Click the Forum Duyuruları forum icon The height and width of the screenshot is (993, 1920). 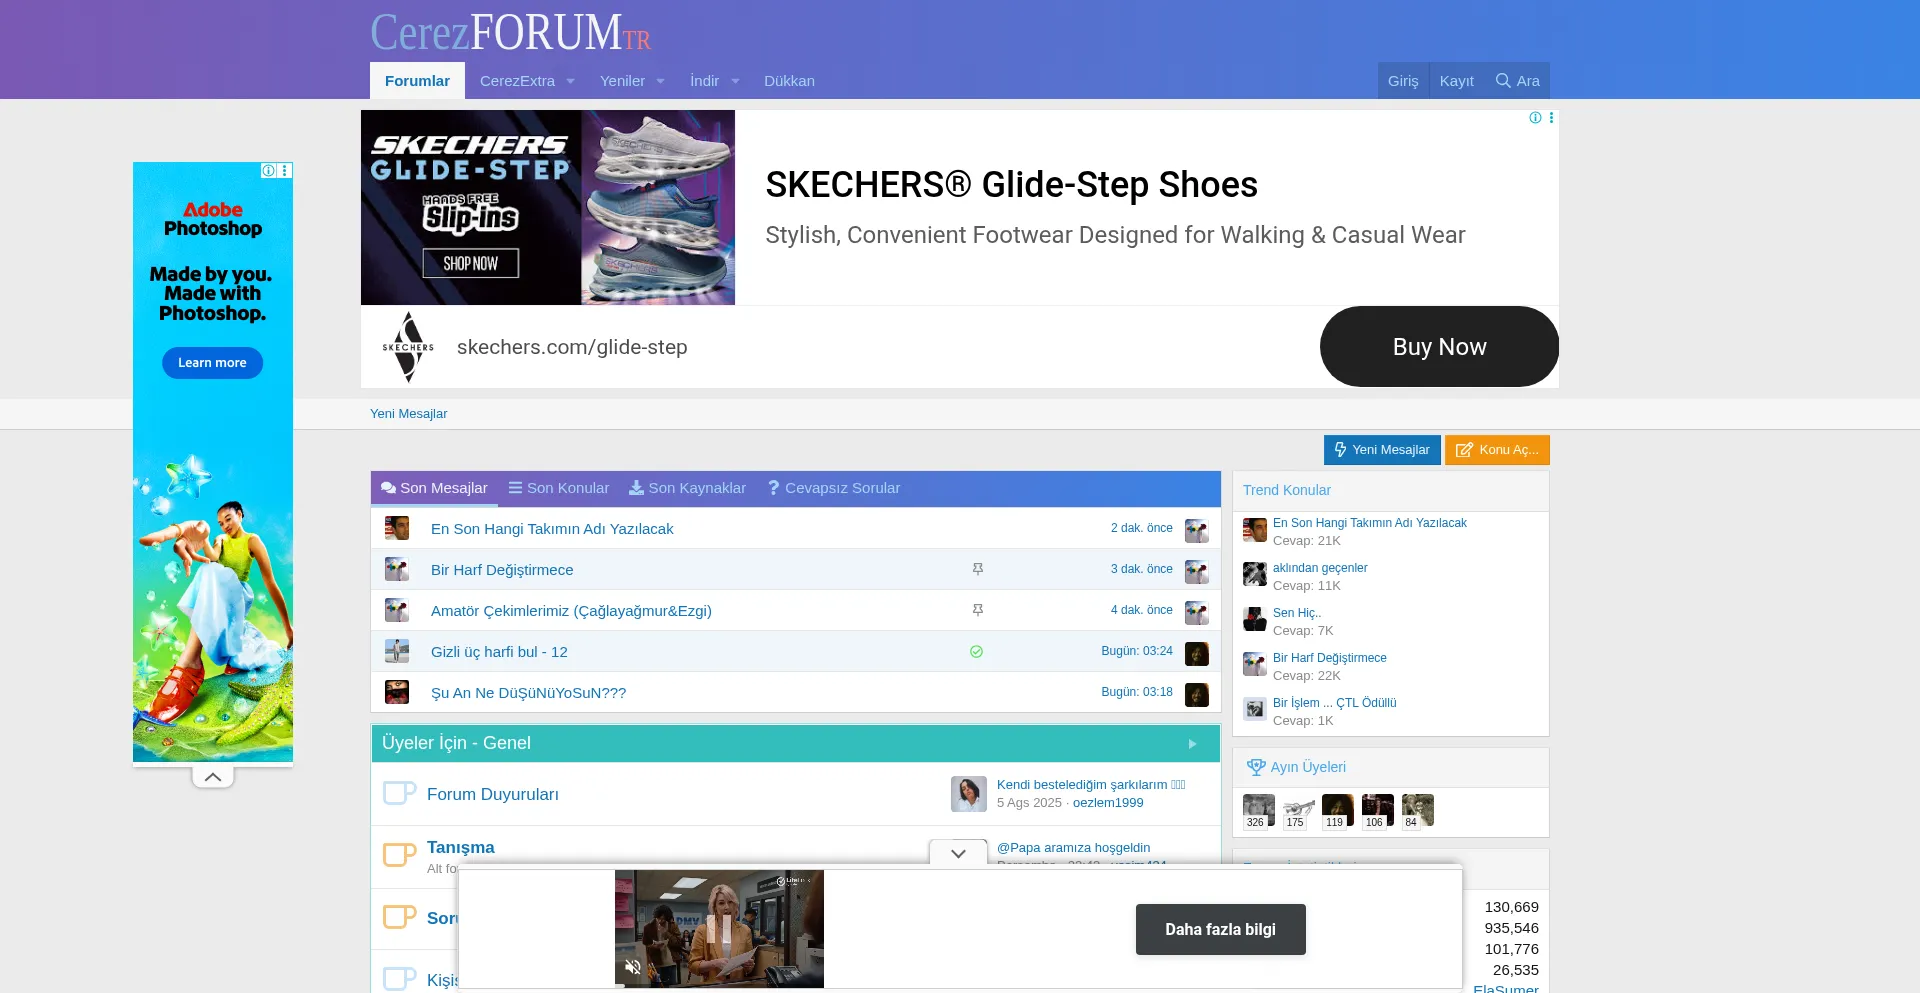tap(399, 793)
